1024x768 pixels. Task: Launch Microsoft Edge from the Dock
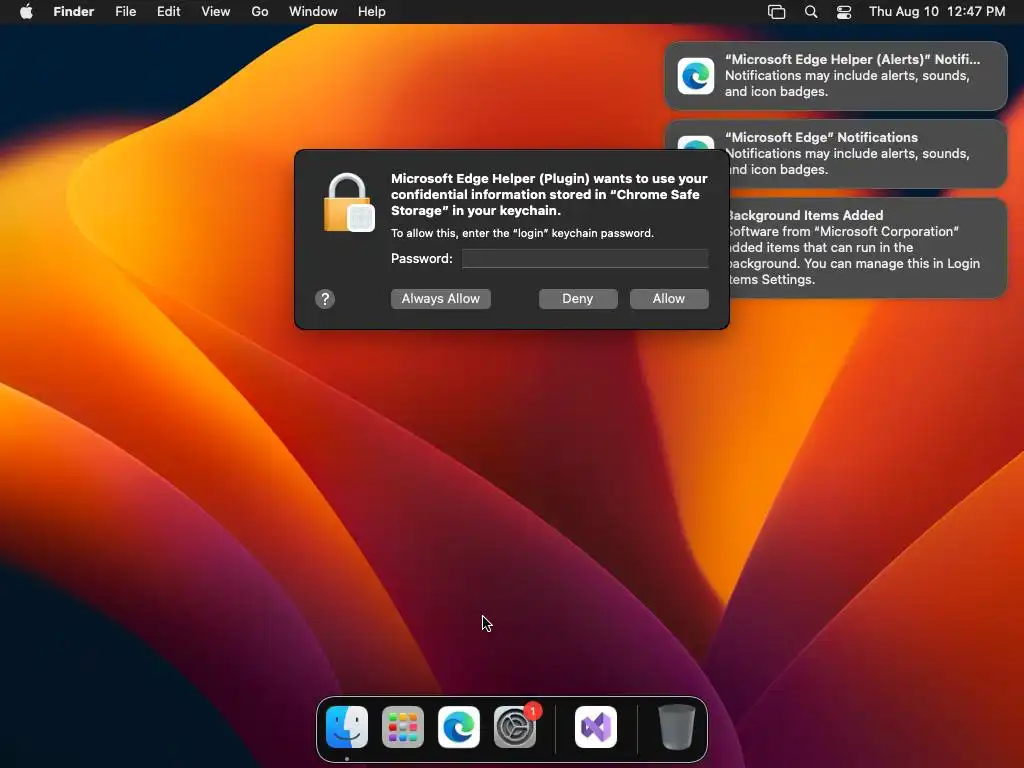[x=459, y=727]
